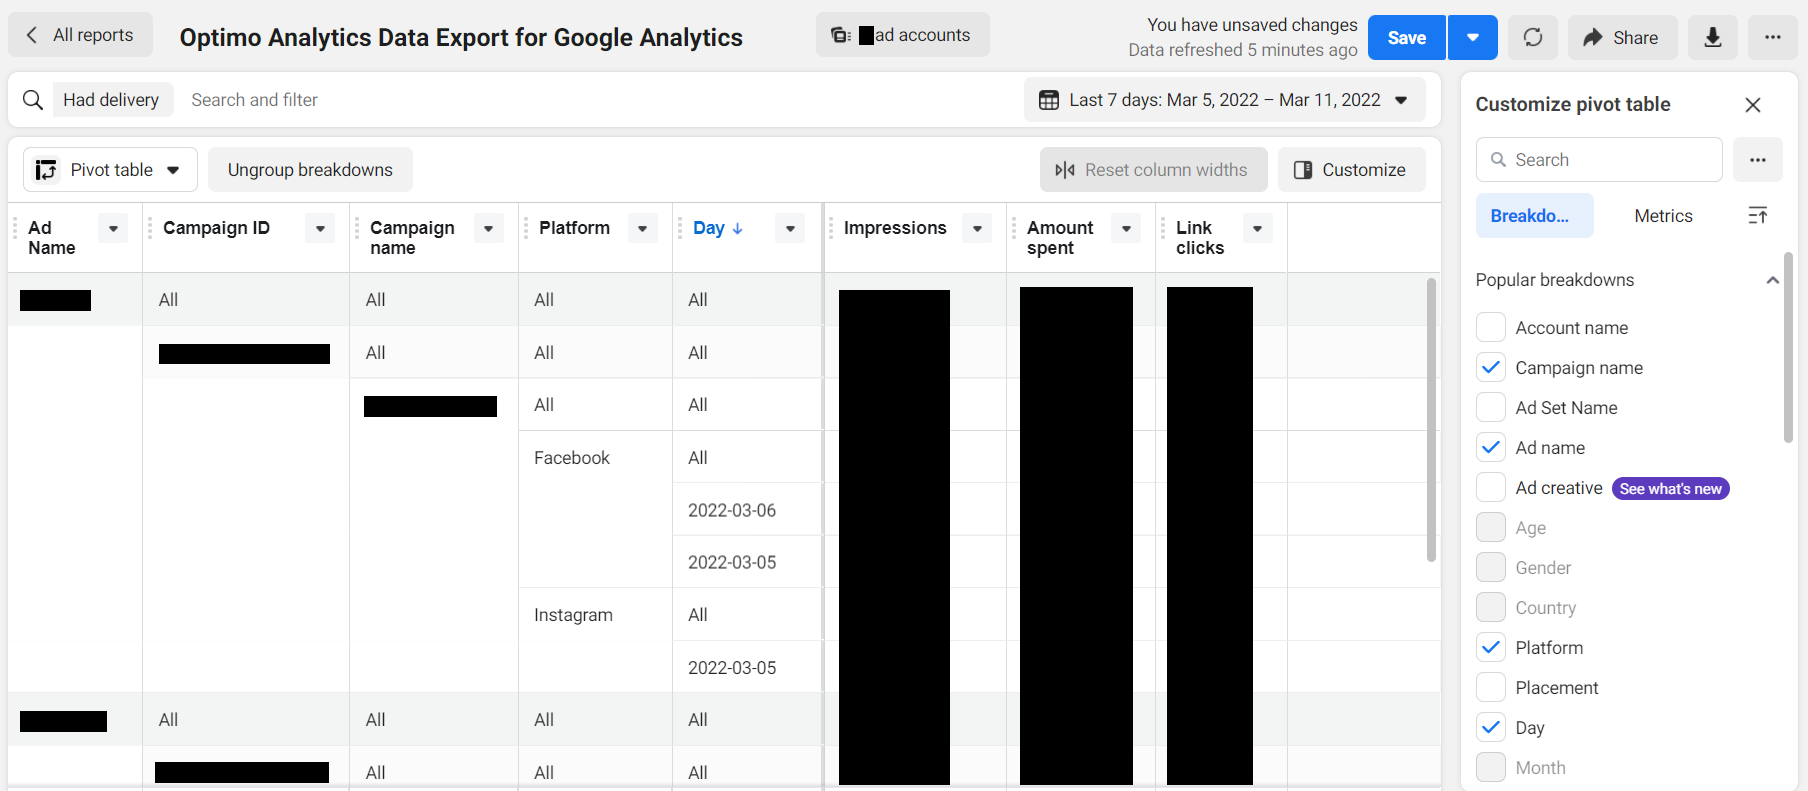1808x791 pixels.
Task: Toggle the Country breakdown checkbox
Action: pyautogui.click(x=1491, y=608)
